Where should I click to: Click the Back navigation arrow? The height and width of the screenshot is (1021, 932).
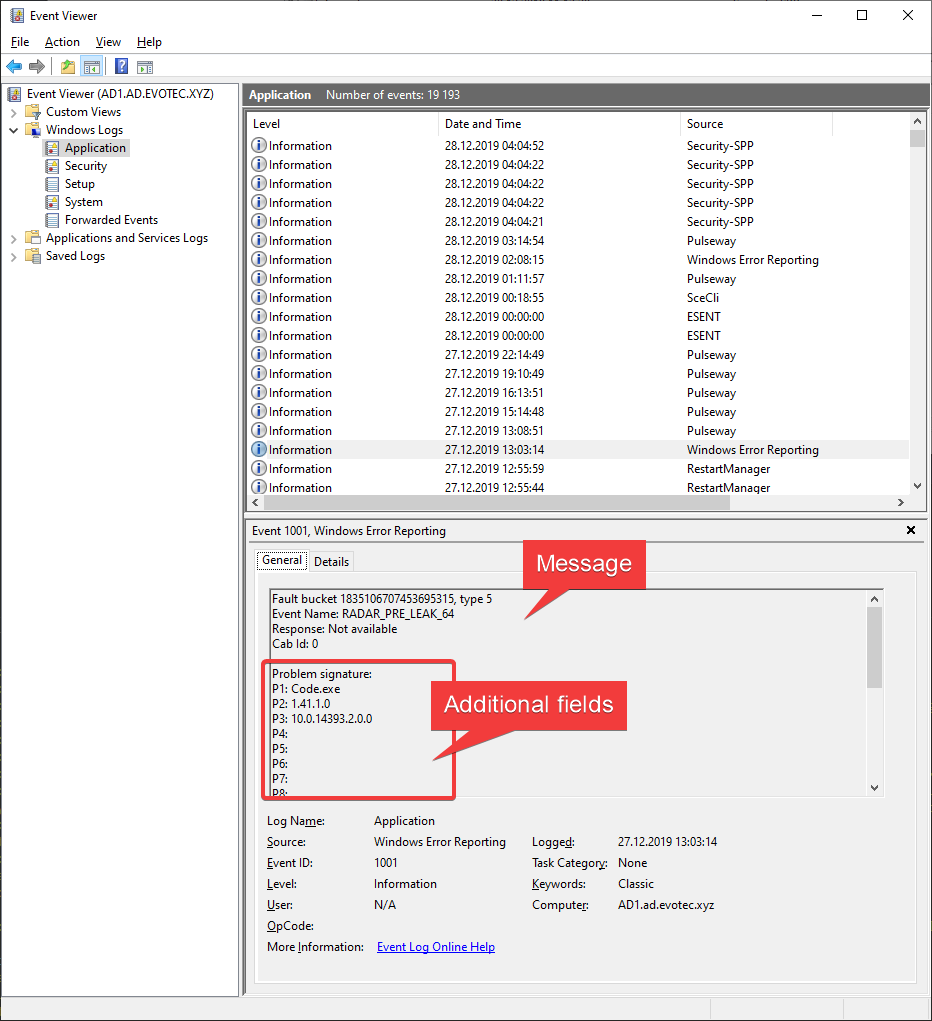click(14, 66)
